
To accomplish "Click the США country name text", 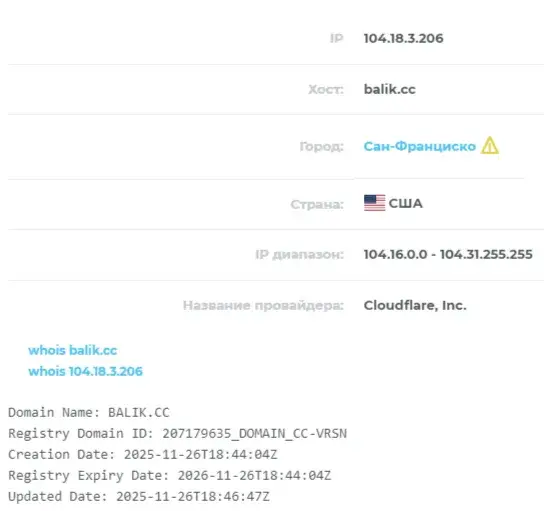I will pos(406,203).
